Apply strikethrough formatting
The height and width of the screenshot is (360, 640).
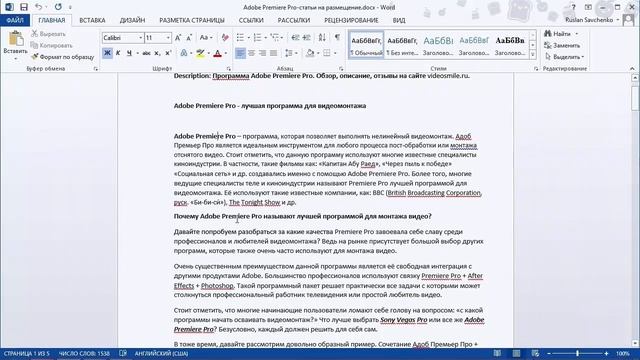[x=147, y=53]
